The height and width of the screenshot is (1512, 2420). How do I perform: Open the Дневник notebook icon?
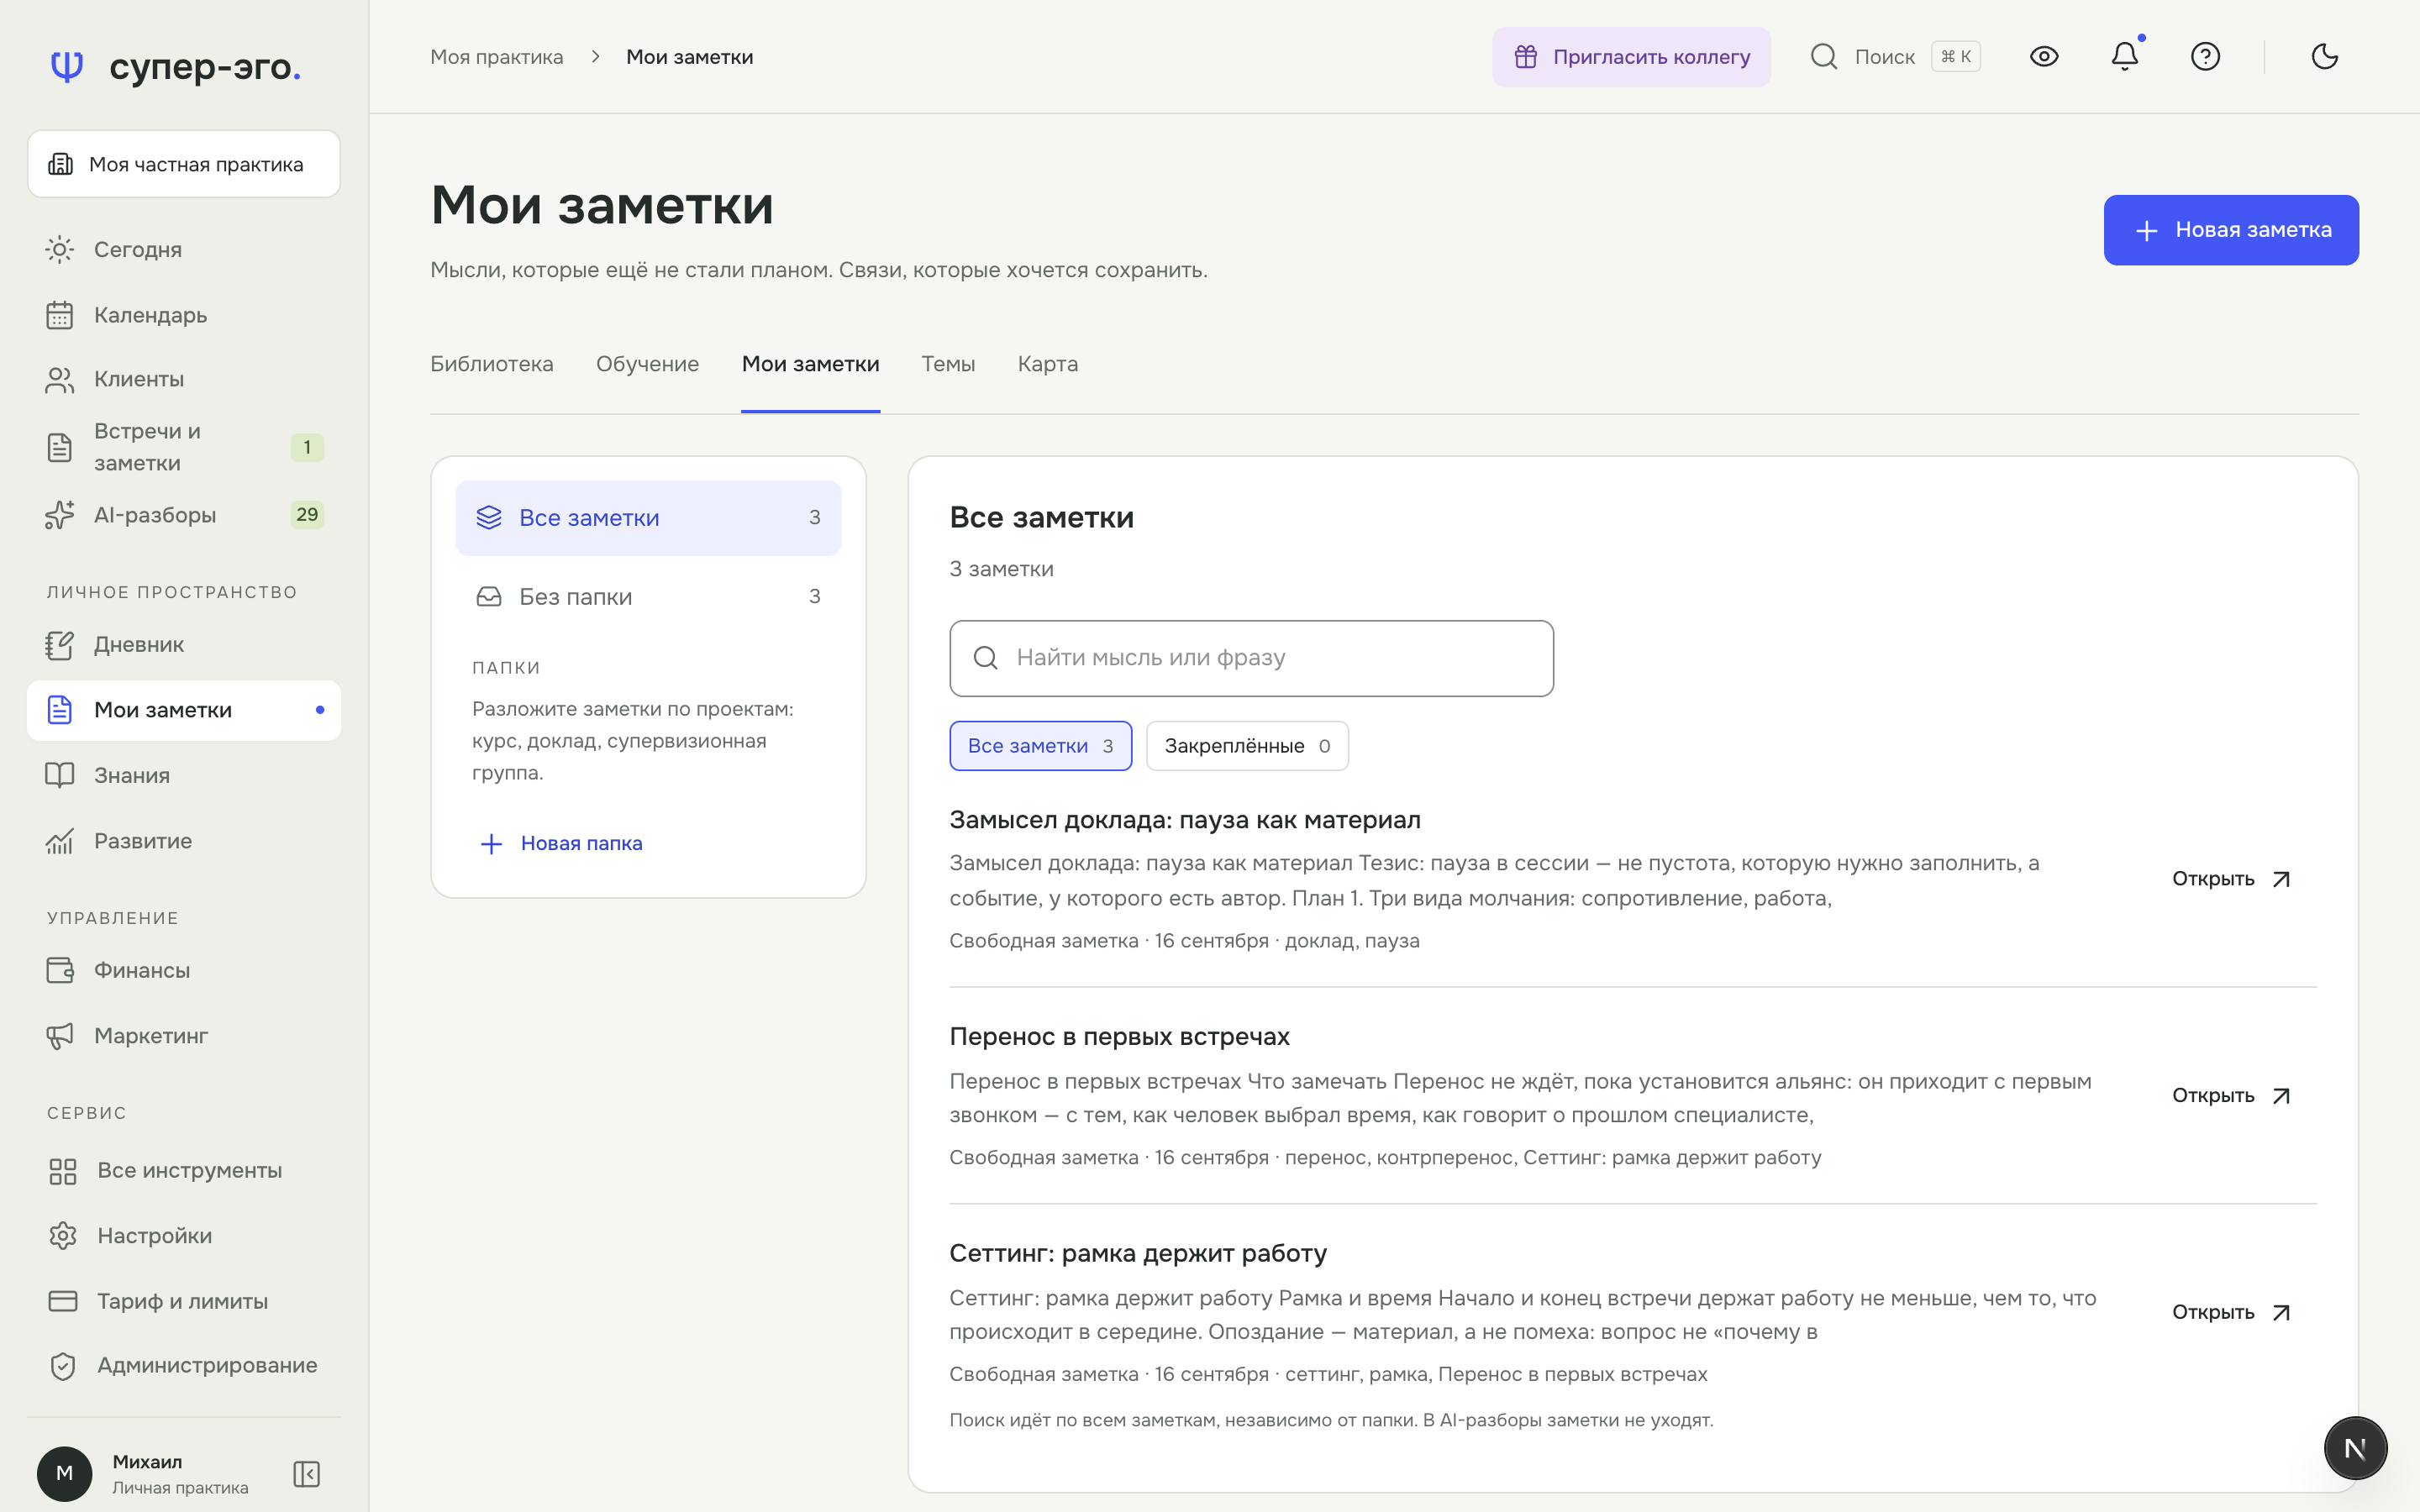60,645
